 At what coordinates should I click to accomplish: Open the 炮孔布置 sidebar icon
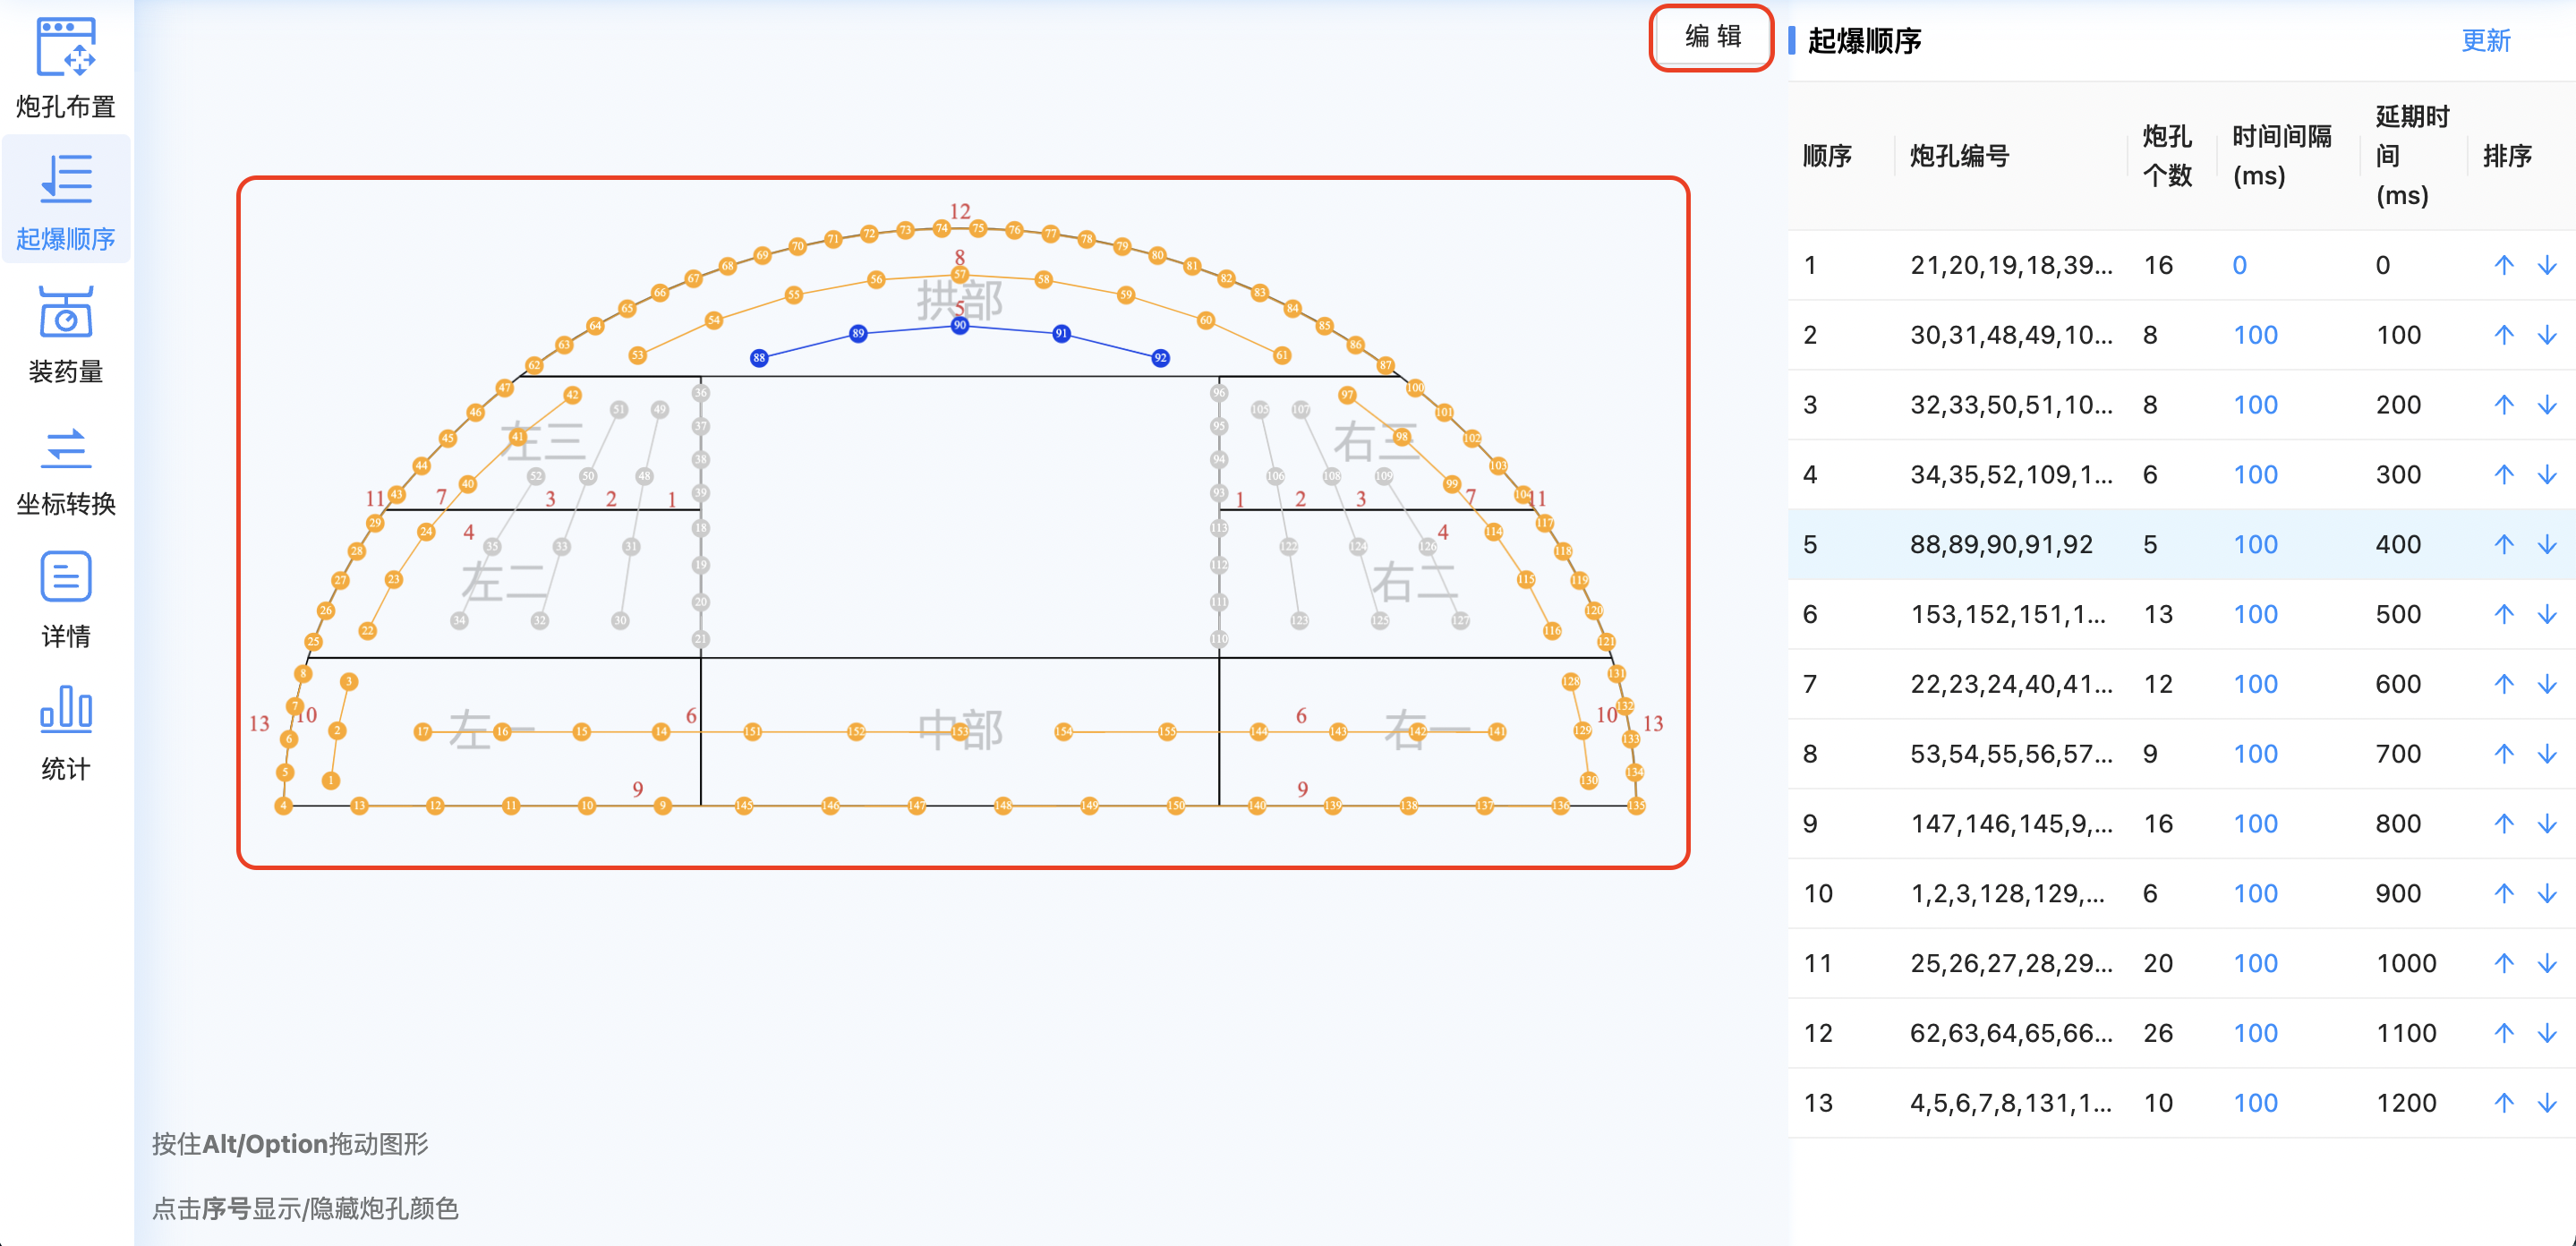[x=66, y=48]
